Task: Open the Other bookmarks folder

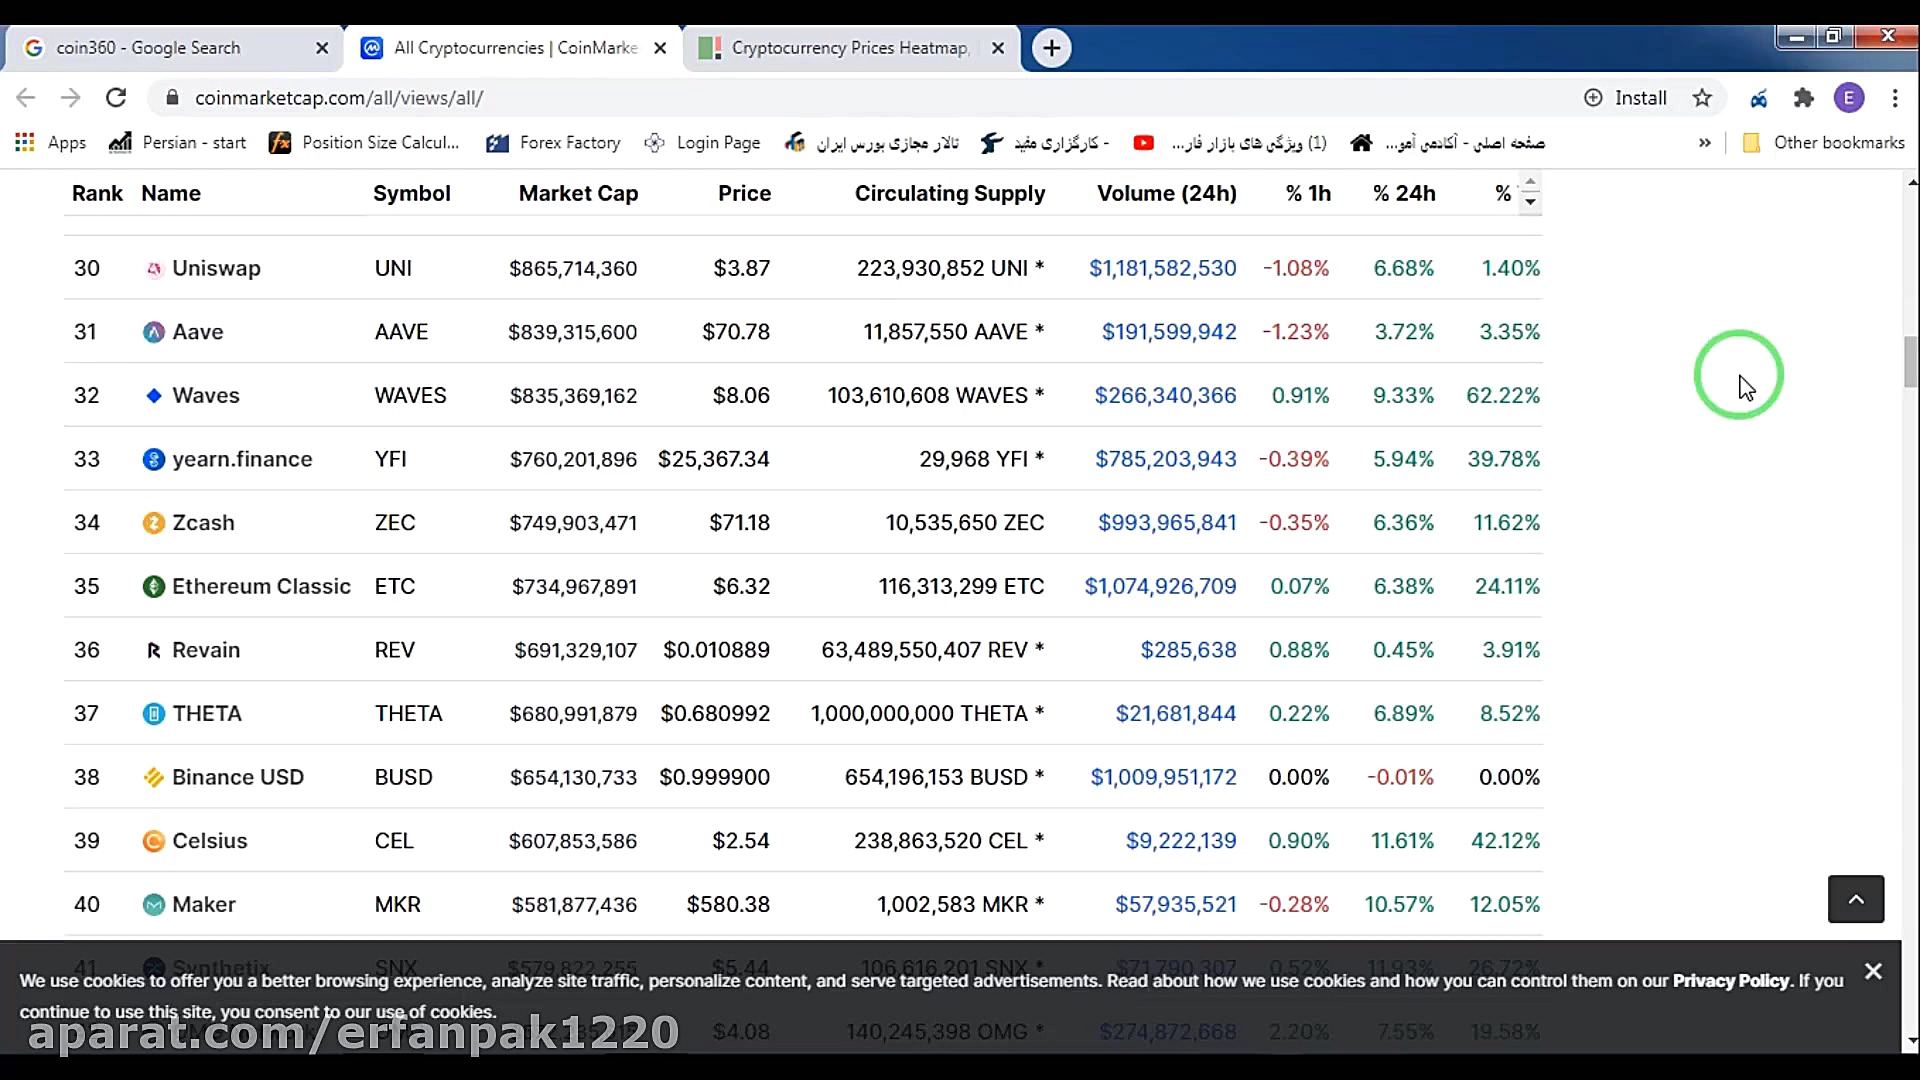Action: click(x=1824, y=143)
